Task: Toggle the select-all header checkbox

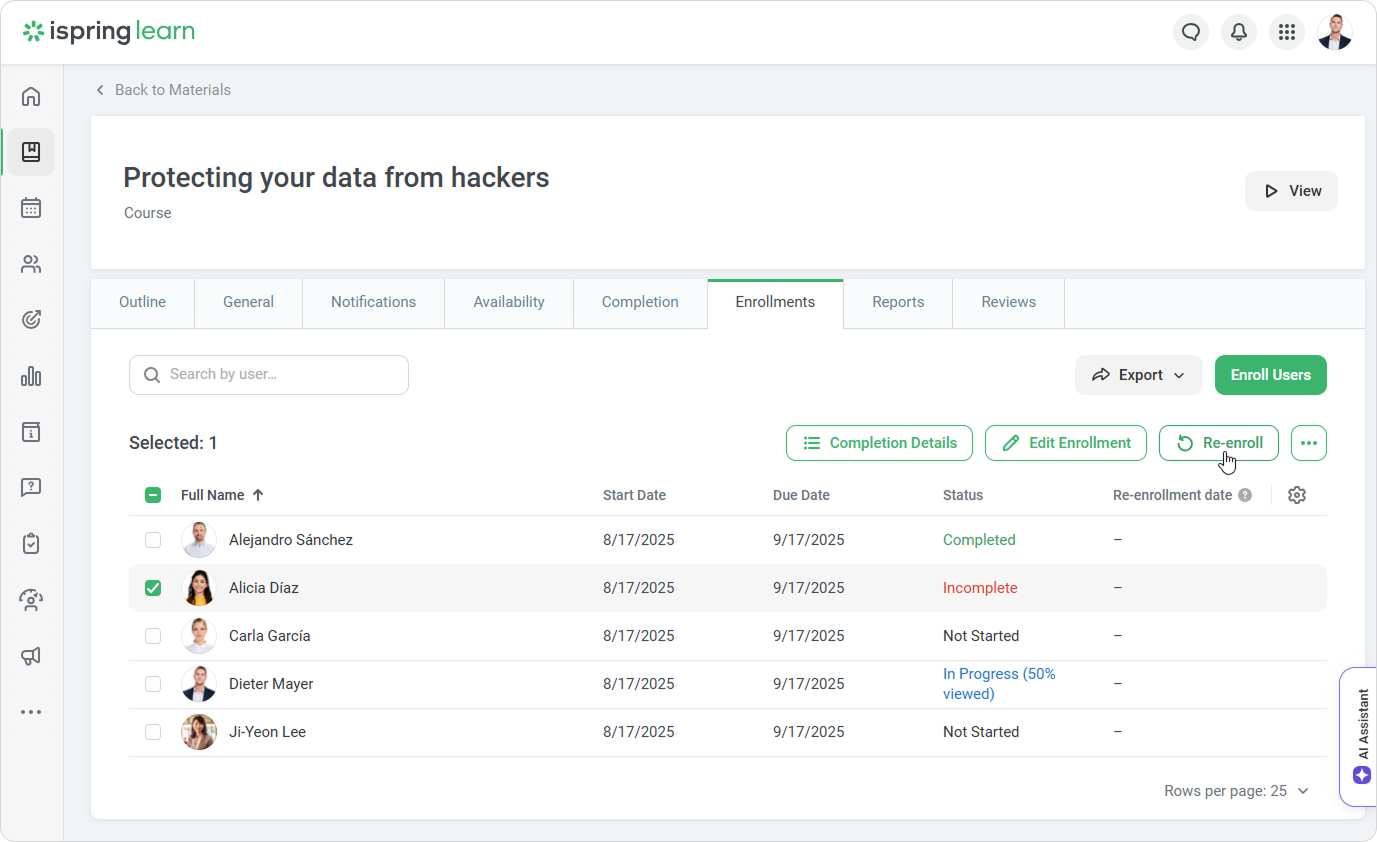Action: tap(153, 495)
